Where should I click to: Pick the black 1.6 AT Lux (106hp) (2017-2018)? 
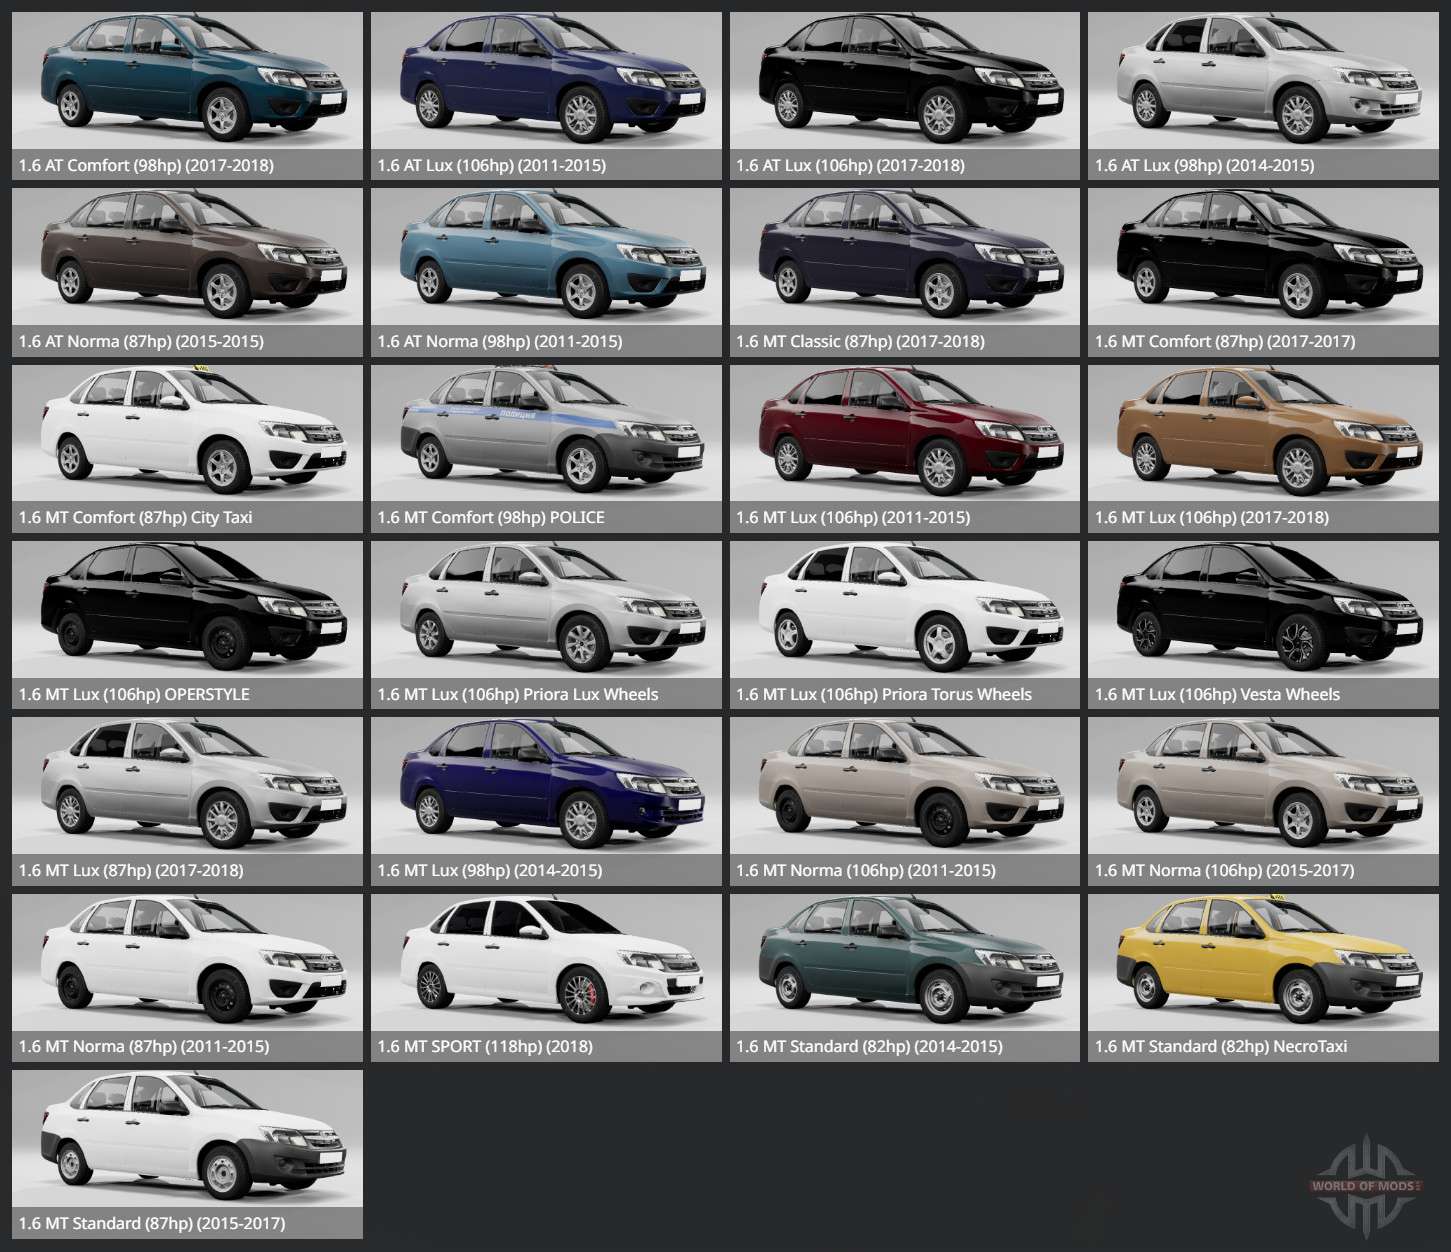(x=905, y=96)
